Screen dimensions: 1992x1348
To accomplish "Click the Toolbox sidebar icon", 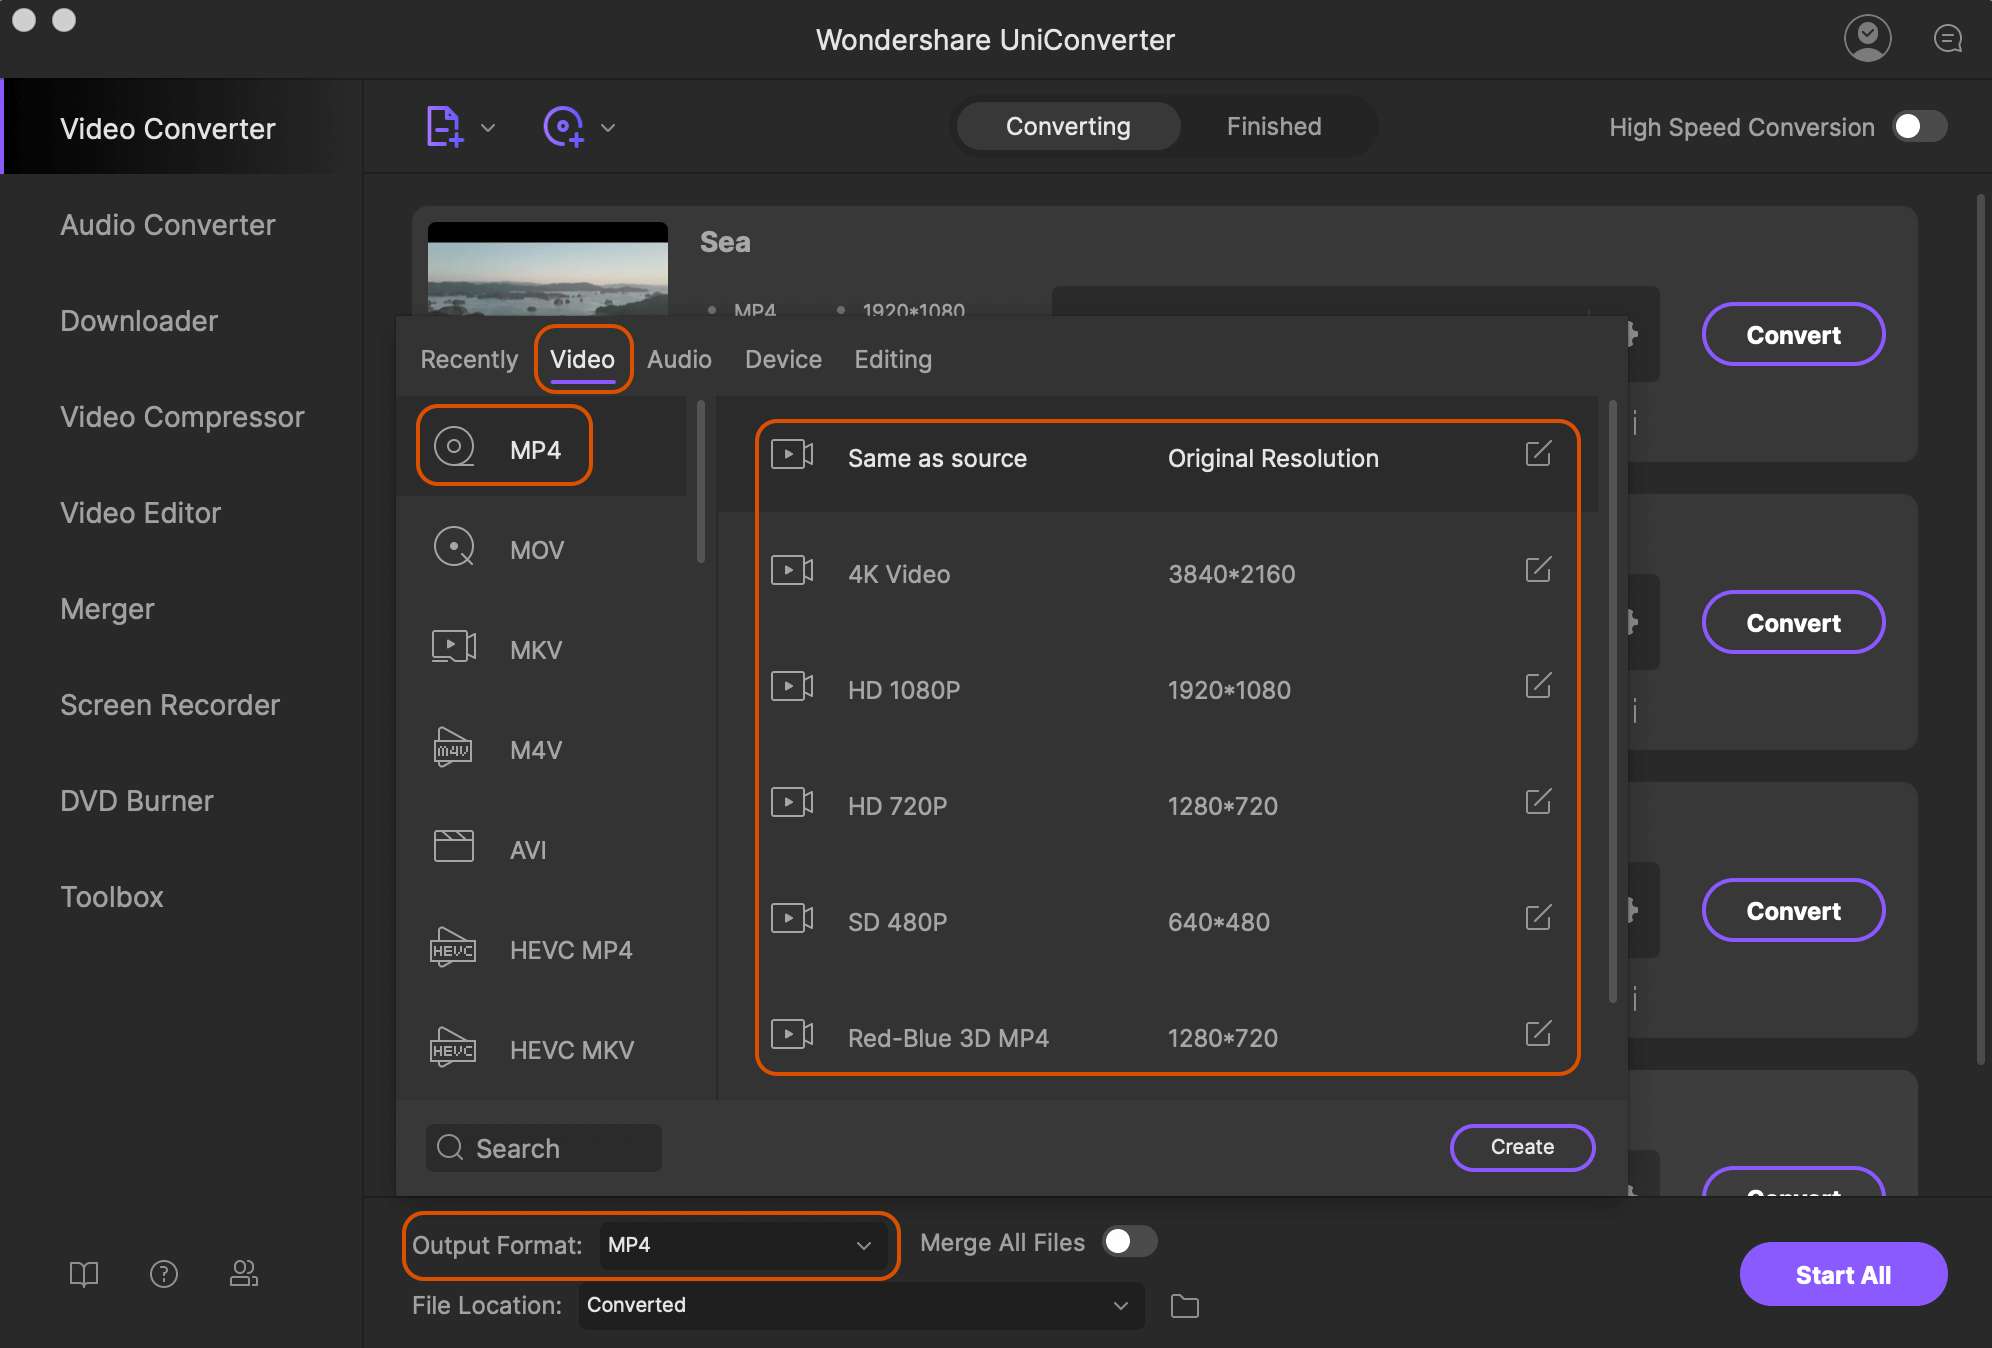I will (113, 897).
